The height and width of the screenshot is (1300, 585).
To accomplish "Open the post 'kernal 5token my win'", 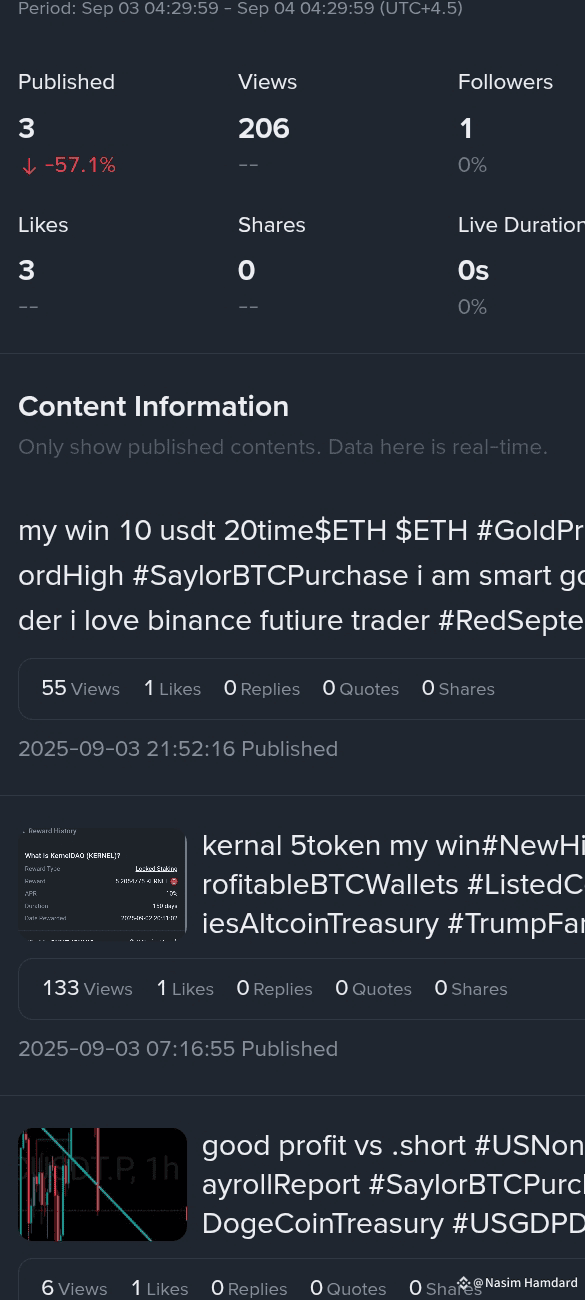I will click(393, 884).
